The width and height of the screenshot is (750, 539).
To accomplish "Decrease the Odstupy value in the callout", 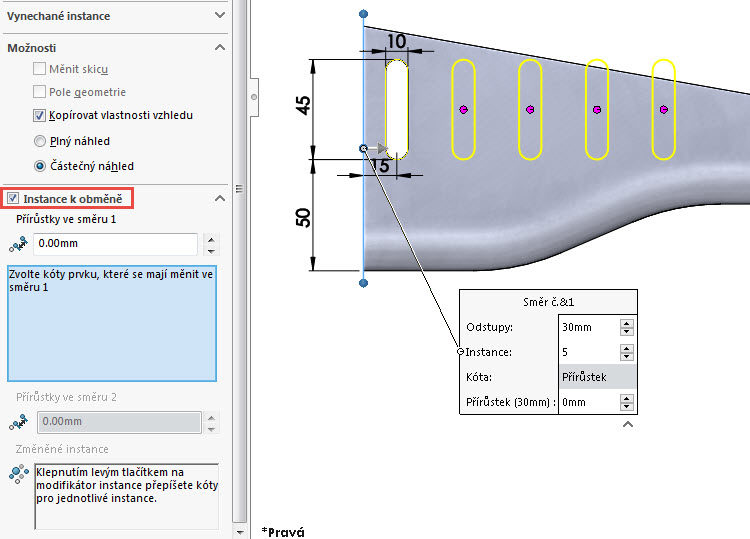I will coord(627,331).
